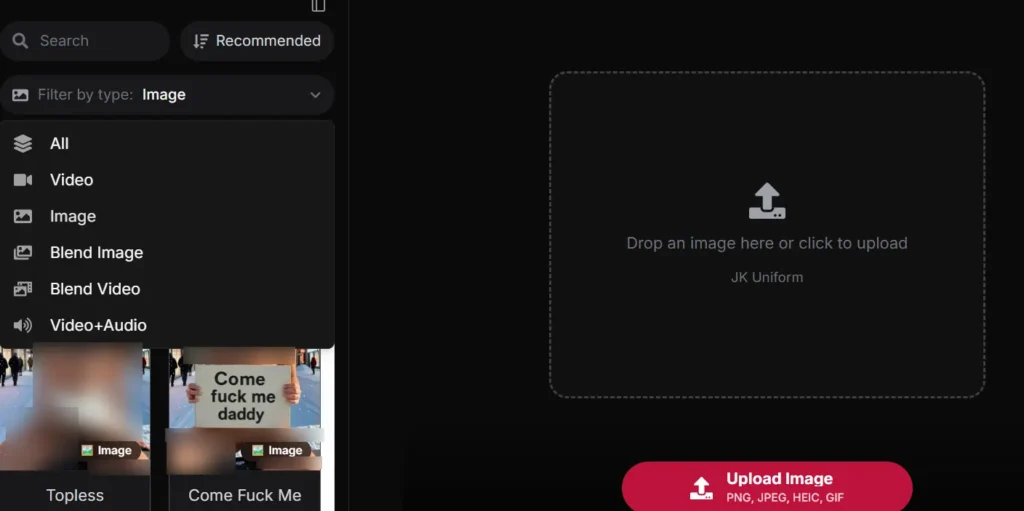Viewport: 1024px width, 511px height.
Task: Click the magnifier icon in Search
Action: click(x=20, y=41)
